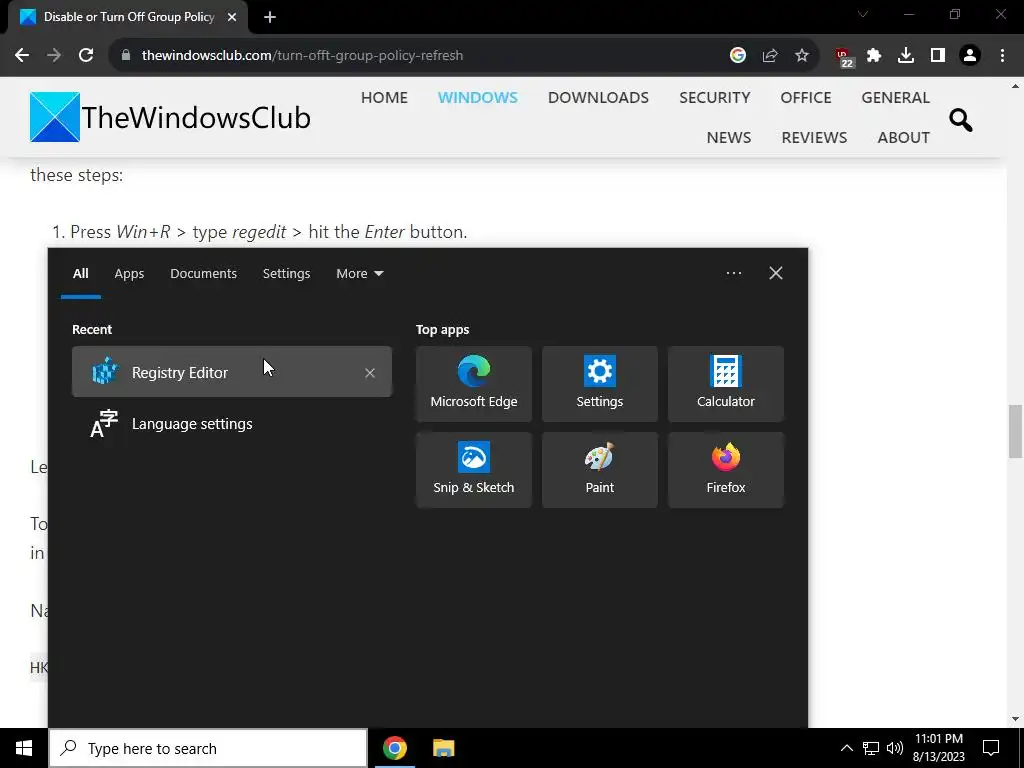Viewport: 1024px width, 768px height.
Task: Toggle Chrome side panel
Action: pos(938,56)
